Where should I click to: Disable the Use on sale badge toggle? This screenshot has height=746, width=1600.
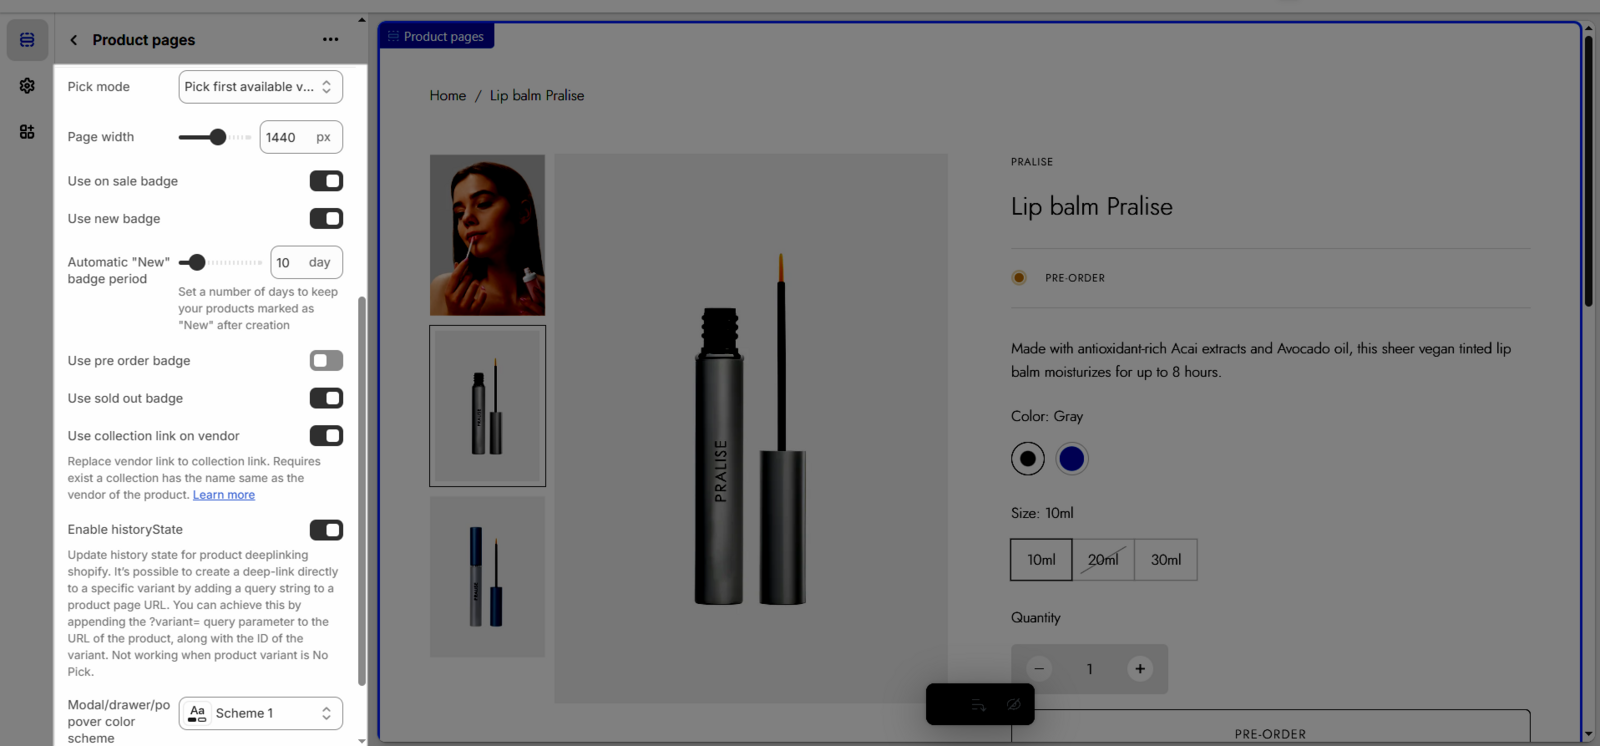tap(326, 181)
